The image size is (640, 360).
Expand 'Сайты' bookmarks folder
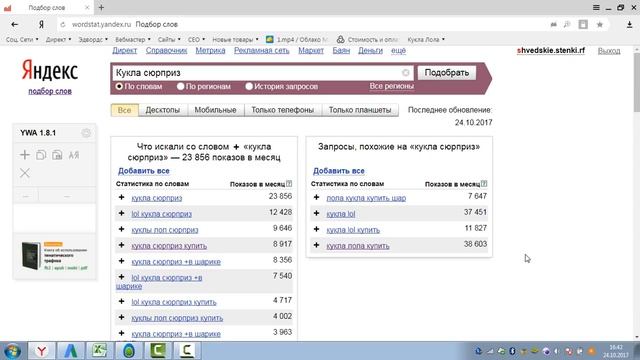click(x=169, y=40)
